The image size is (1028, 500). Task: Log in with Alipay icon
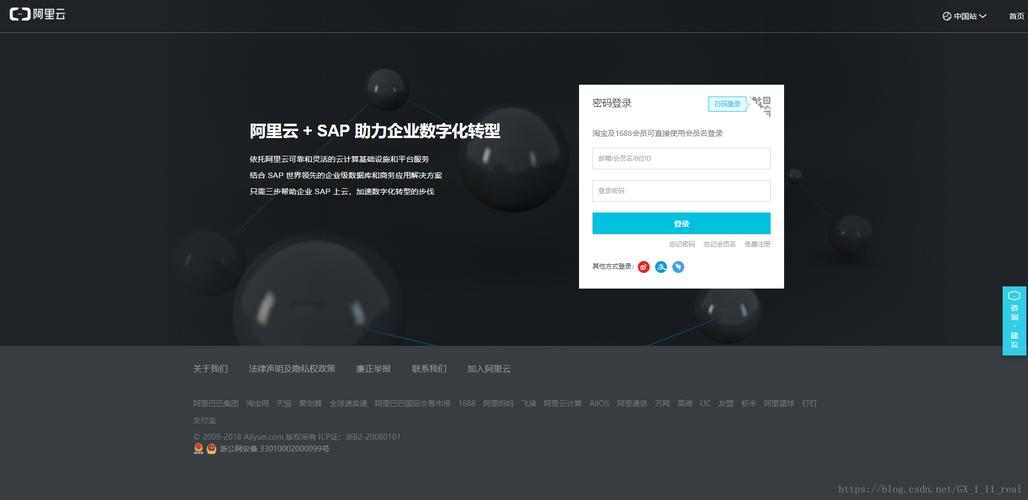coord(661,267)
